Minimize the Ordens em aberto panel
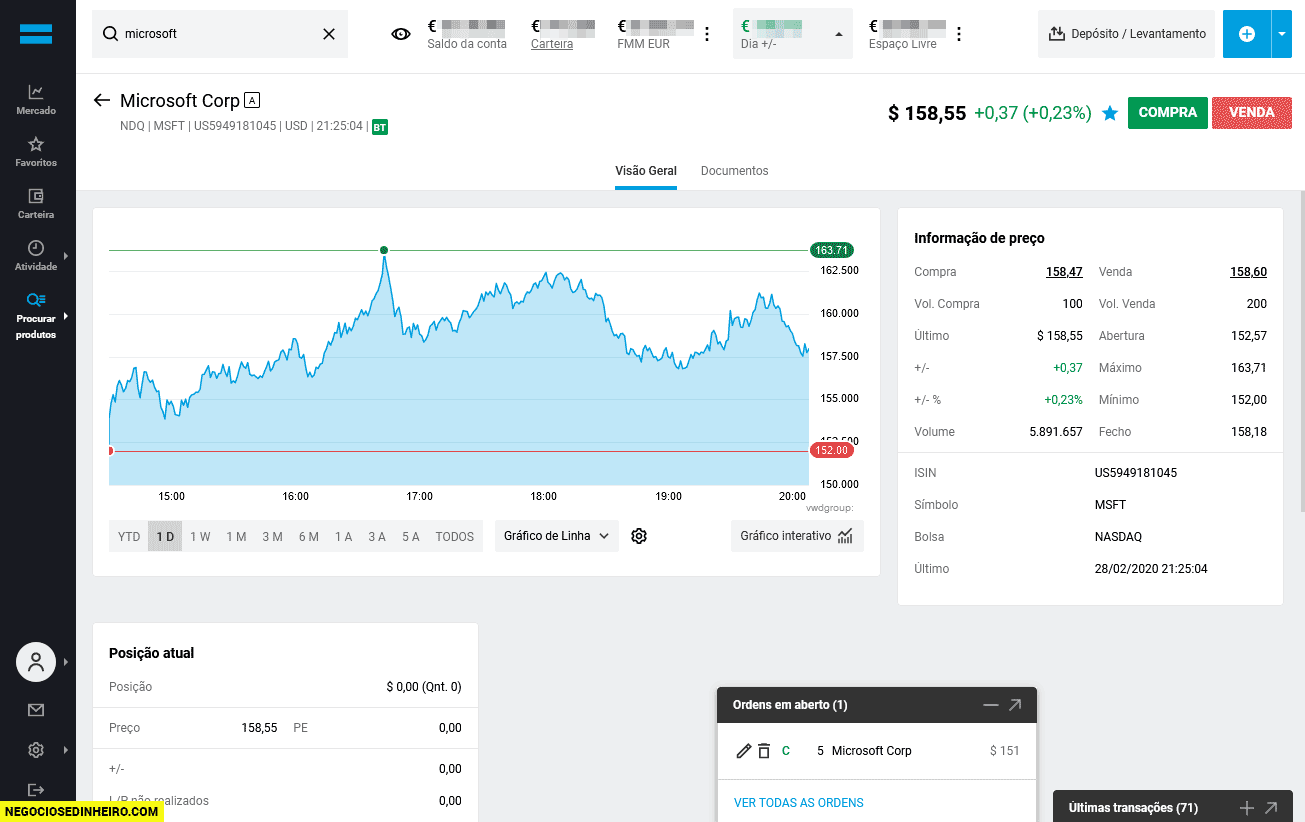Screen dimensions: 1305x822 pos(991,705)
